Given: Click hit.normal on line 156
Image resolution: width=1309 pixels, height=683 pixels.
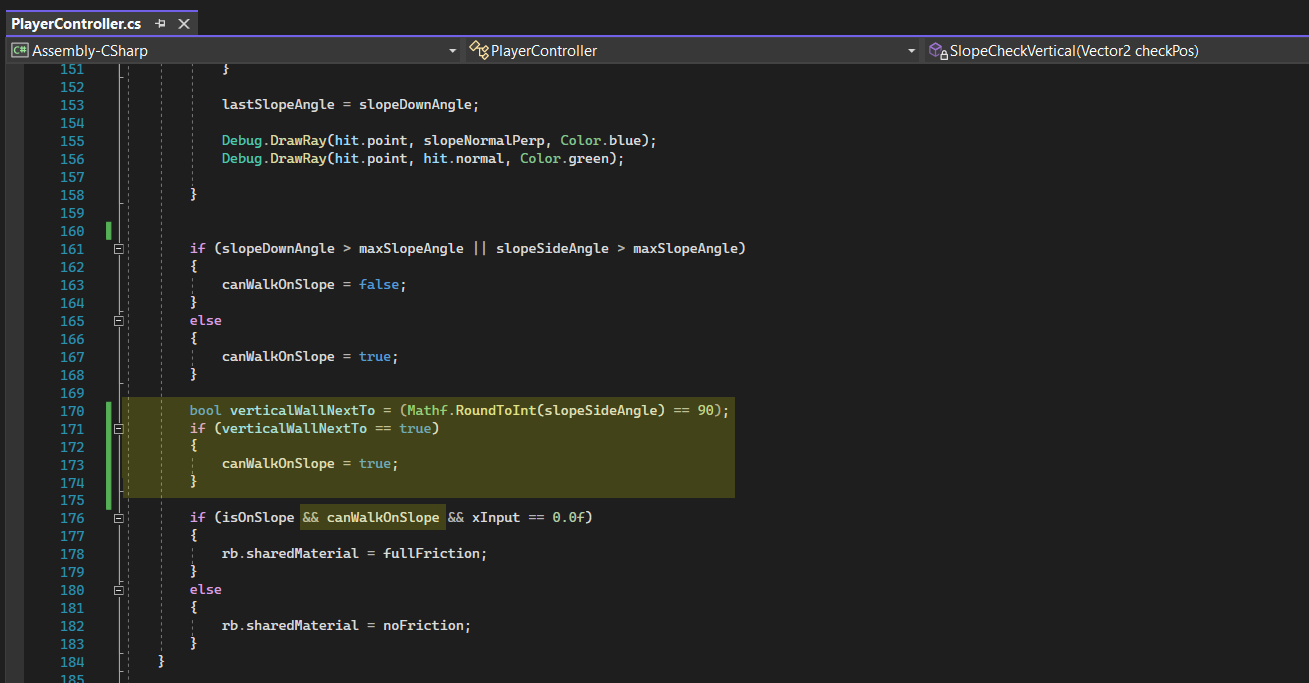Looking at the screenshot, I should (x=463, y=159).
